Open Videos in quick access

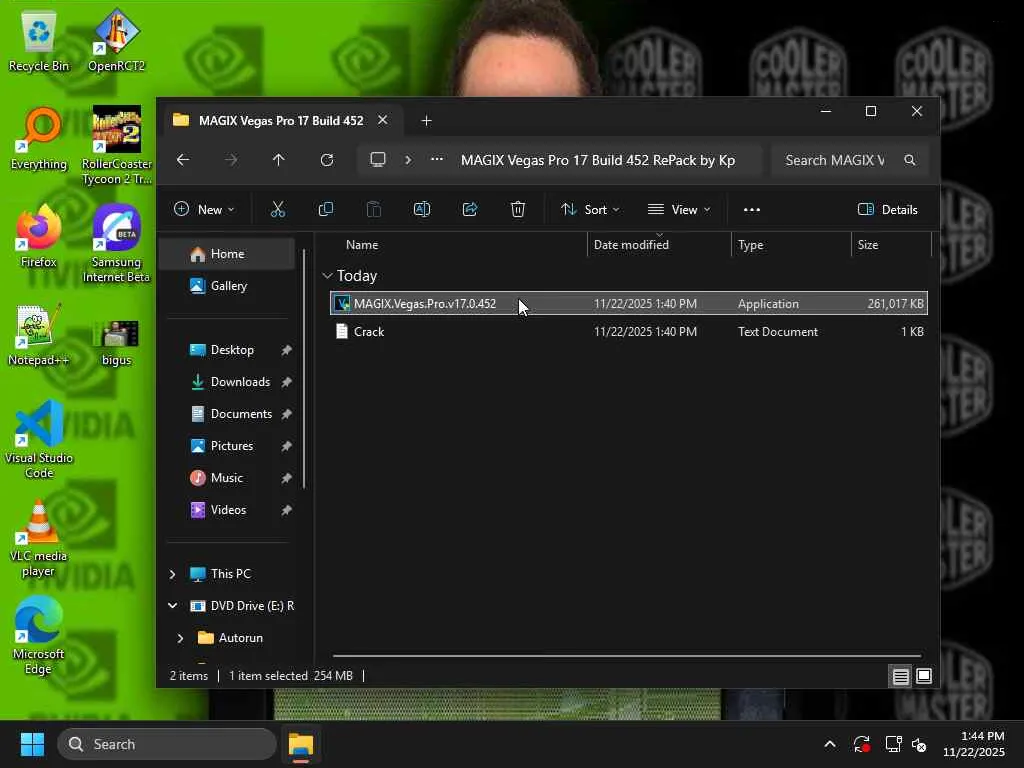pos(231,510)
